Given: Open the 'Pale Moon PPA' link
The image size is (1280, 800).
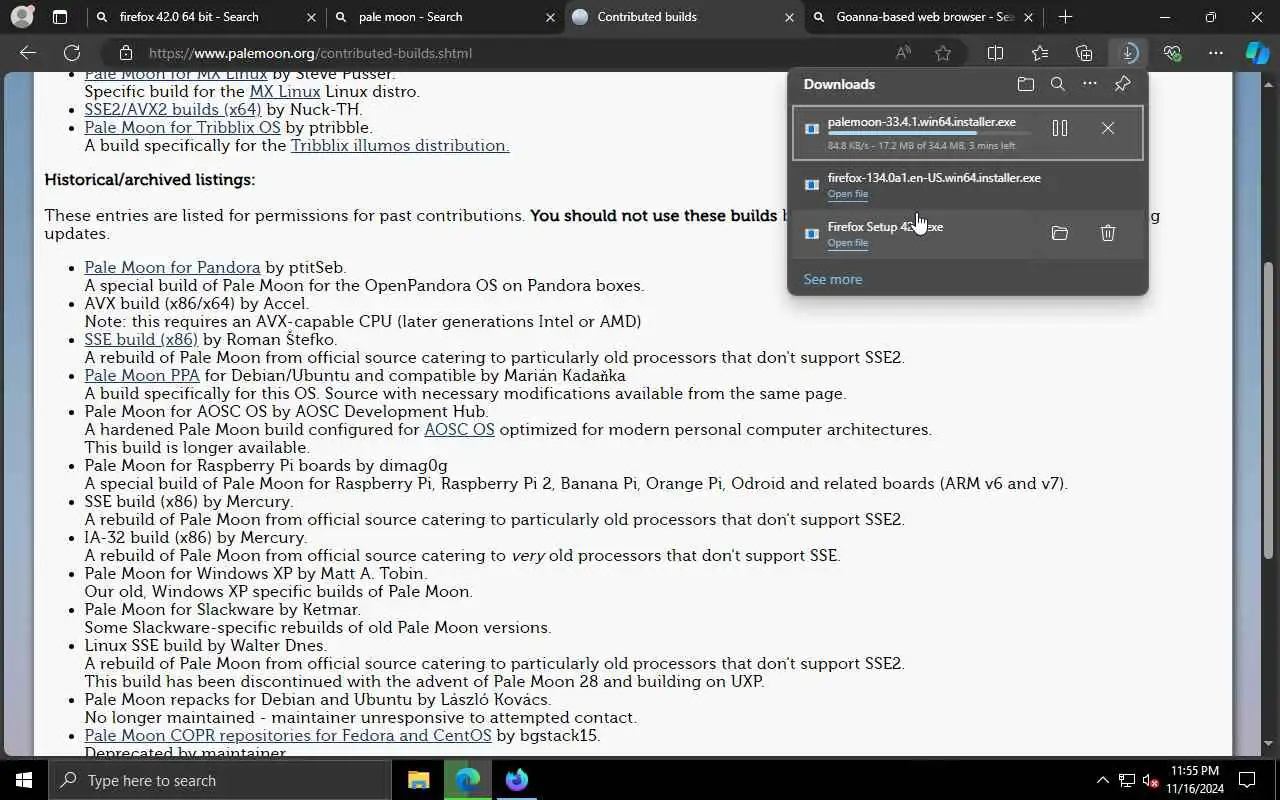Looking at the screenshot, I should [142, 375].
